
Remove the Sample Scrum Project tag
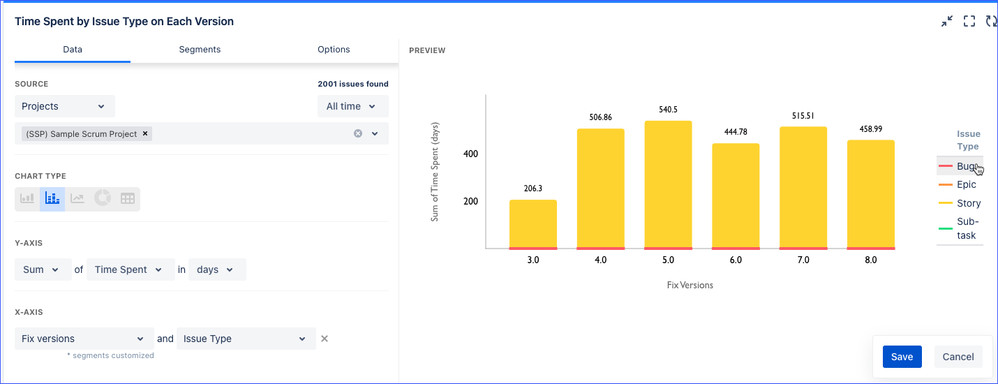pyautogui.click(x=145, y=134)
